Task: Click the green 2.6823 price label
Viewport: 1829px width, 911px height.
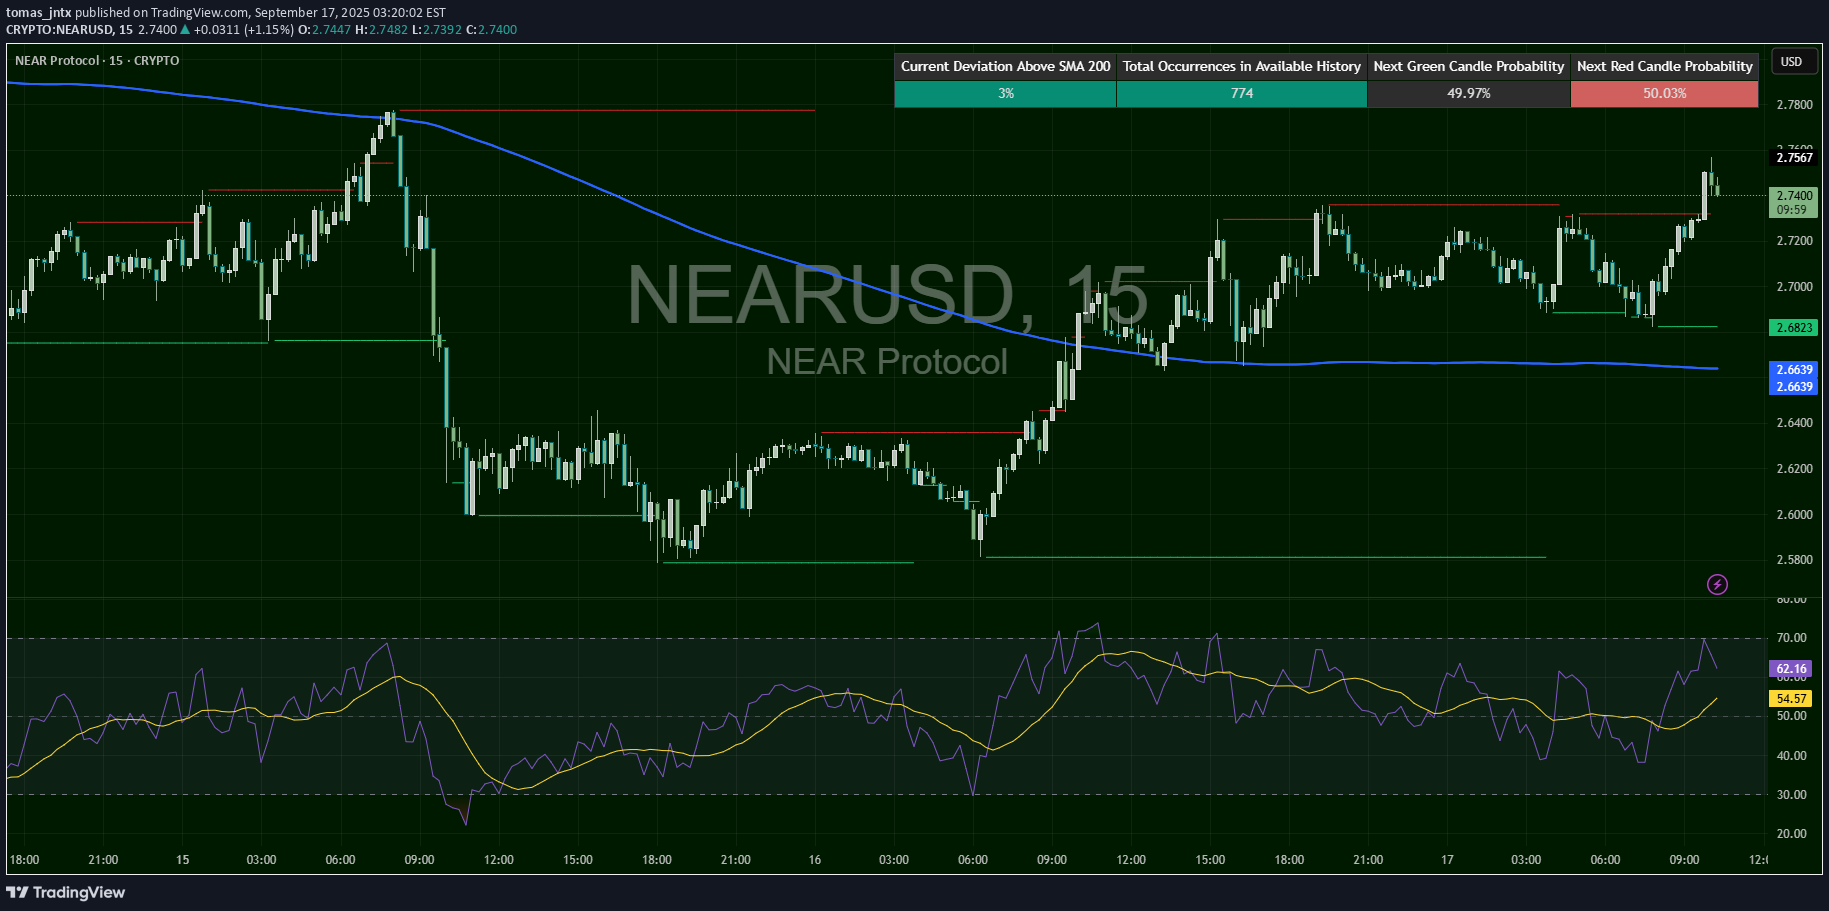Action: click(1794, 328)
